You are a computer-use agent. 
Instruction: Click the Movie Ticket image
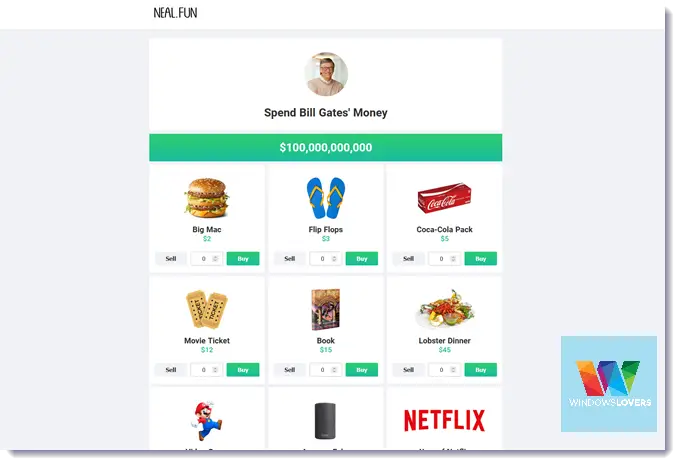pyautogui.click(x=207, y=309)
